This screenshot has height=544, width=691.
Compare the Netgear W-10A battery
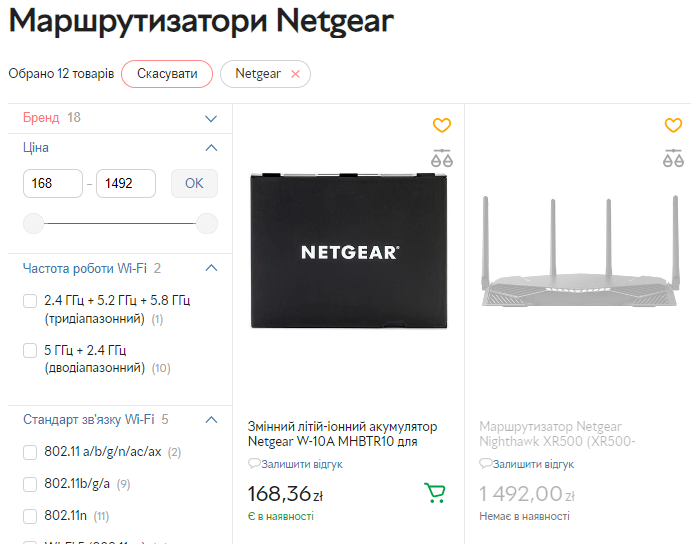[x=442, y=157]
